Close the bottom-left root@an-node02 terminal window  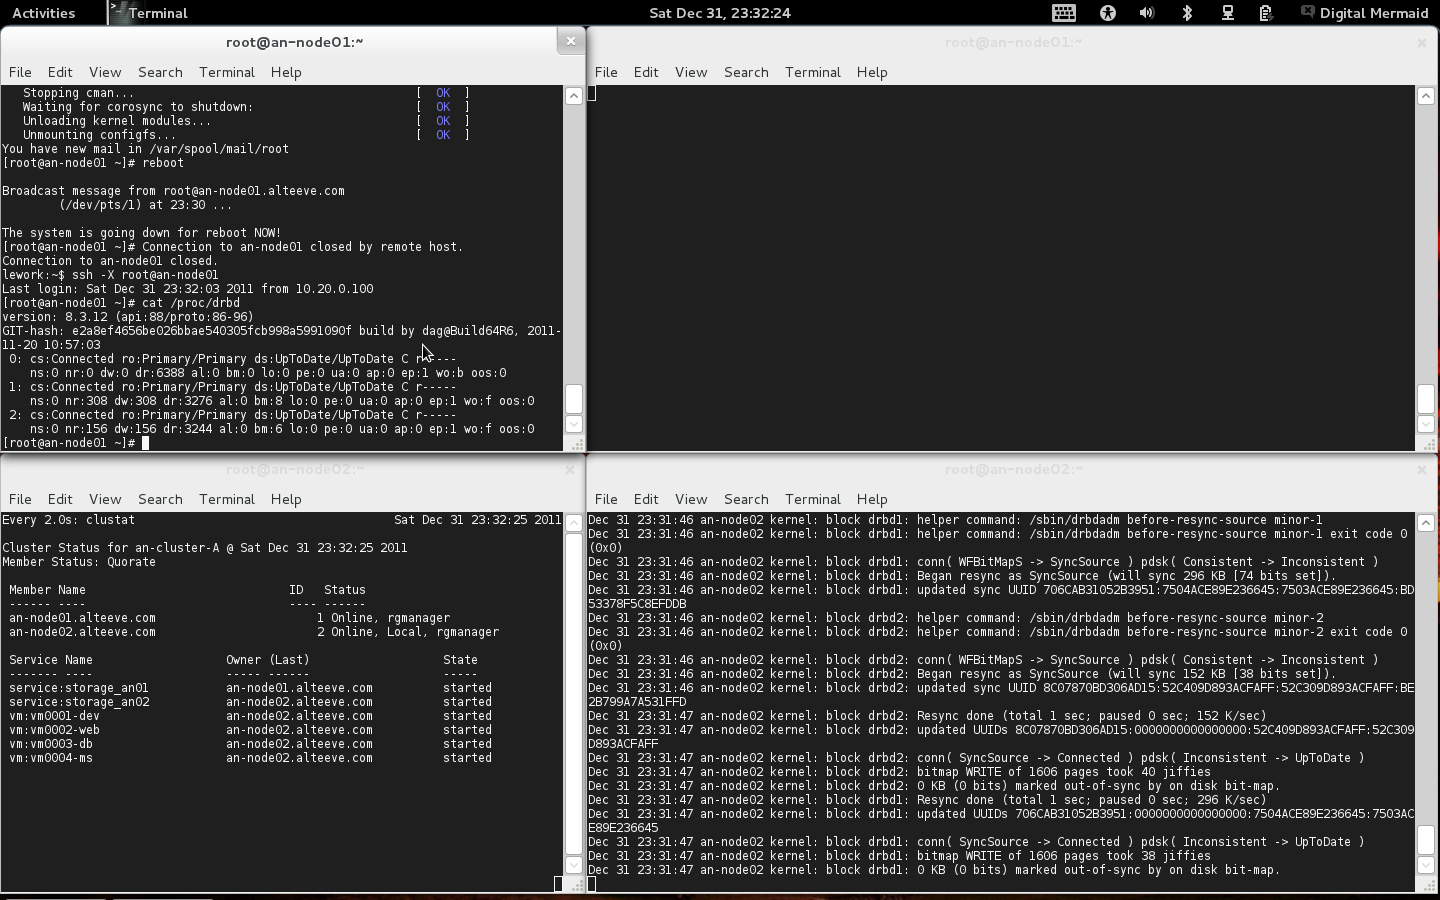pyautogui.click(x=570, y=469)
